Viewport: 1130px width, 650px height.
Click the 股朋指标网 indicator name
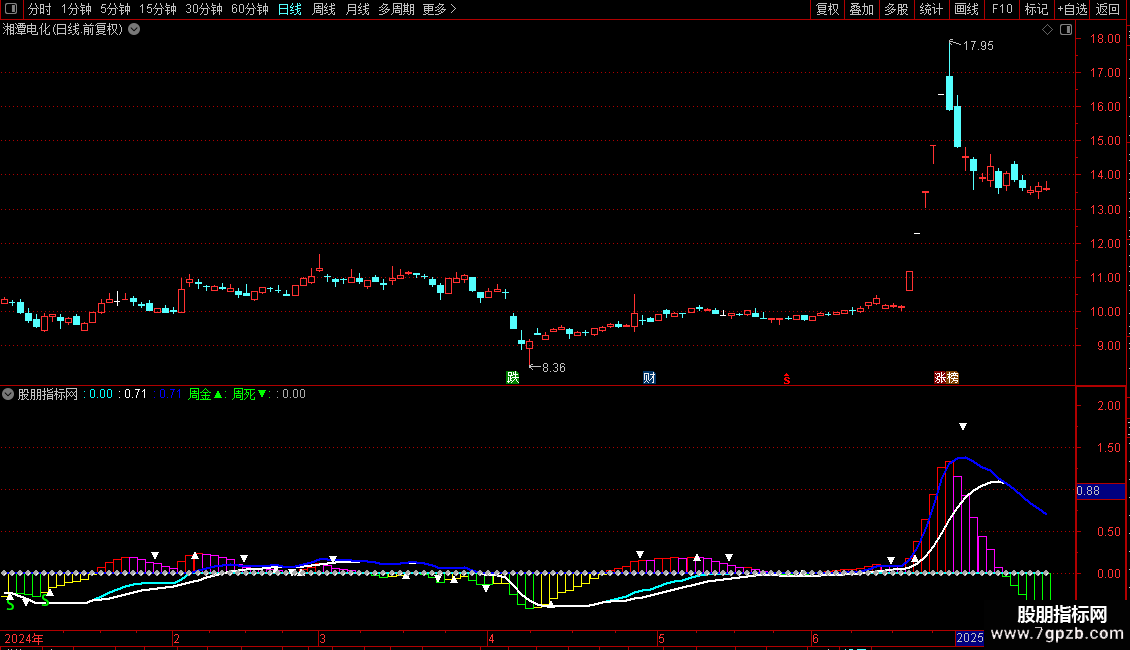tap(48, 394)
